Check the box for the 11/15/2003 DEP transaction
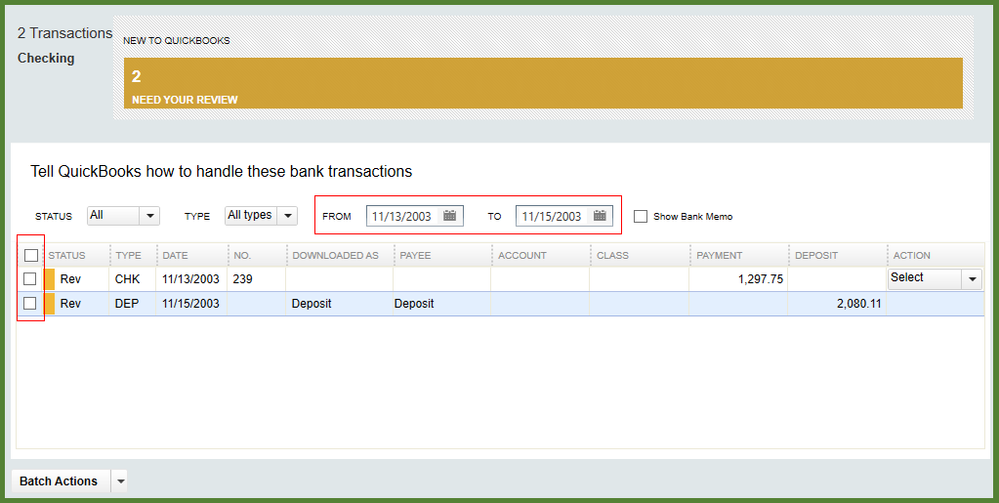The width and height of the screenshot is (999, 503). 30,303
